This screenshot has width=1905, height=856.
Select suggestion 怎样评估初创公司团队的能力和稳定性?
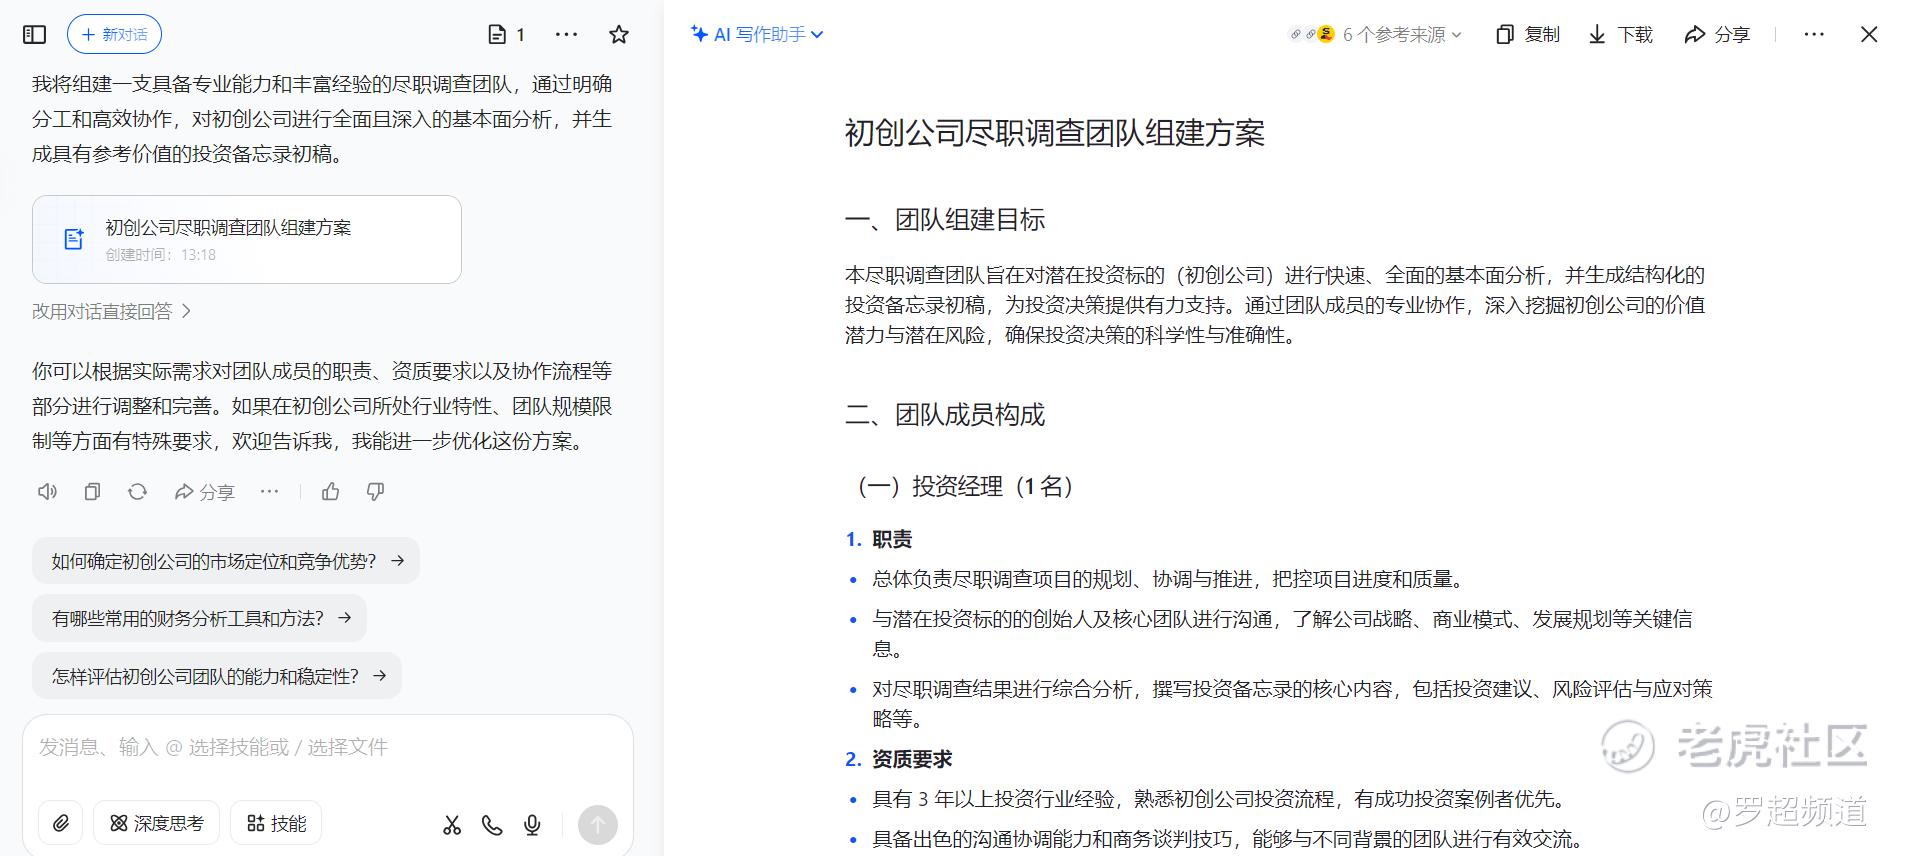tap(217, 676)
